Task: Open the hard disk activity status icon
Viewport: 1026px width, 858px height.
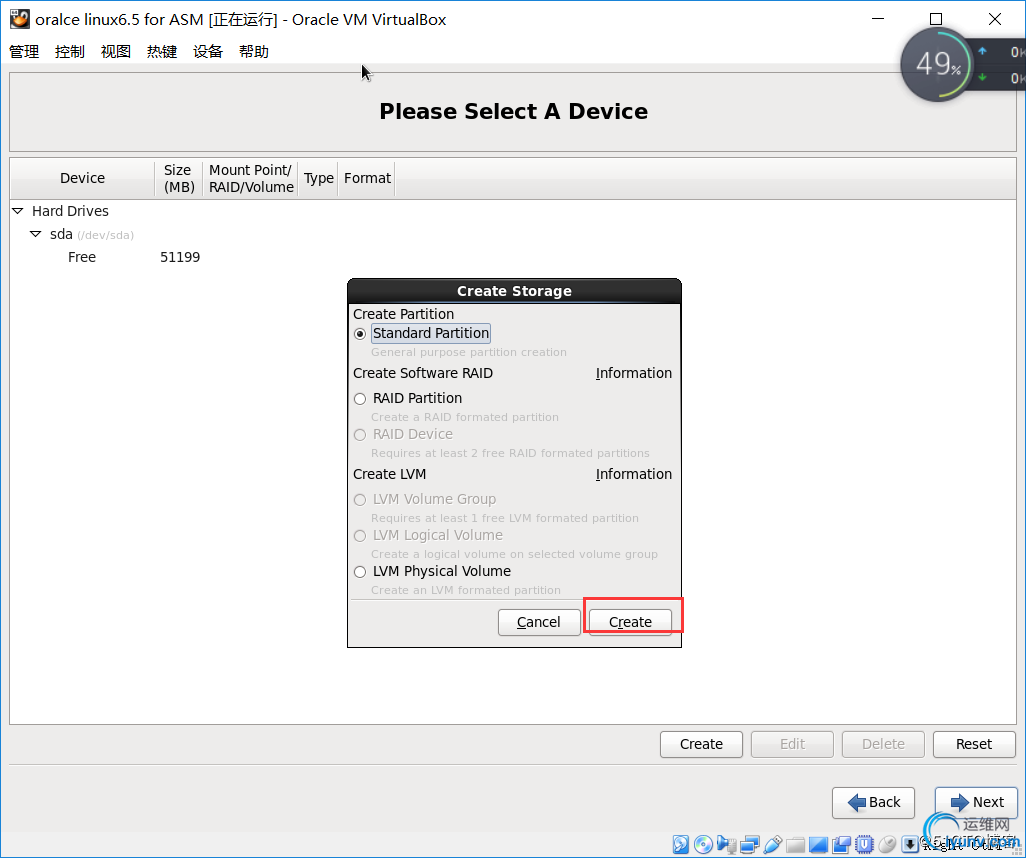Action: 681,844
